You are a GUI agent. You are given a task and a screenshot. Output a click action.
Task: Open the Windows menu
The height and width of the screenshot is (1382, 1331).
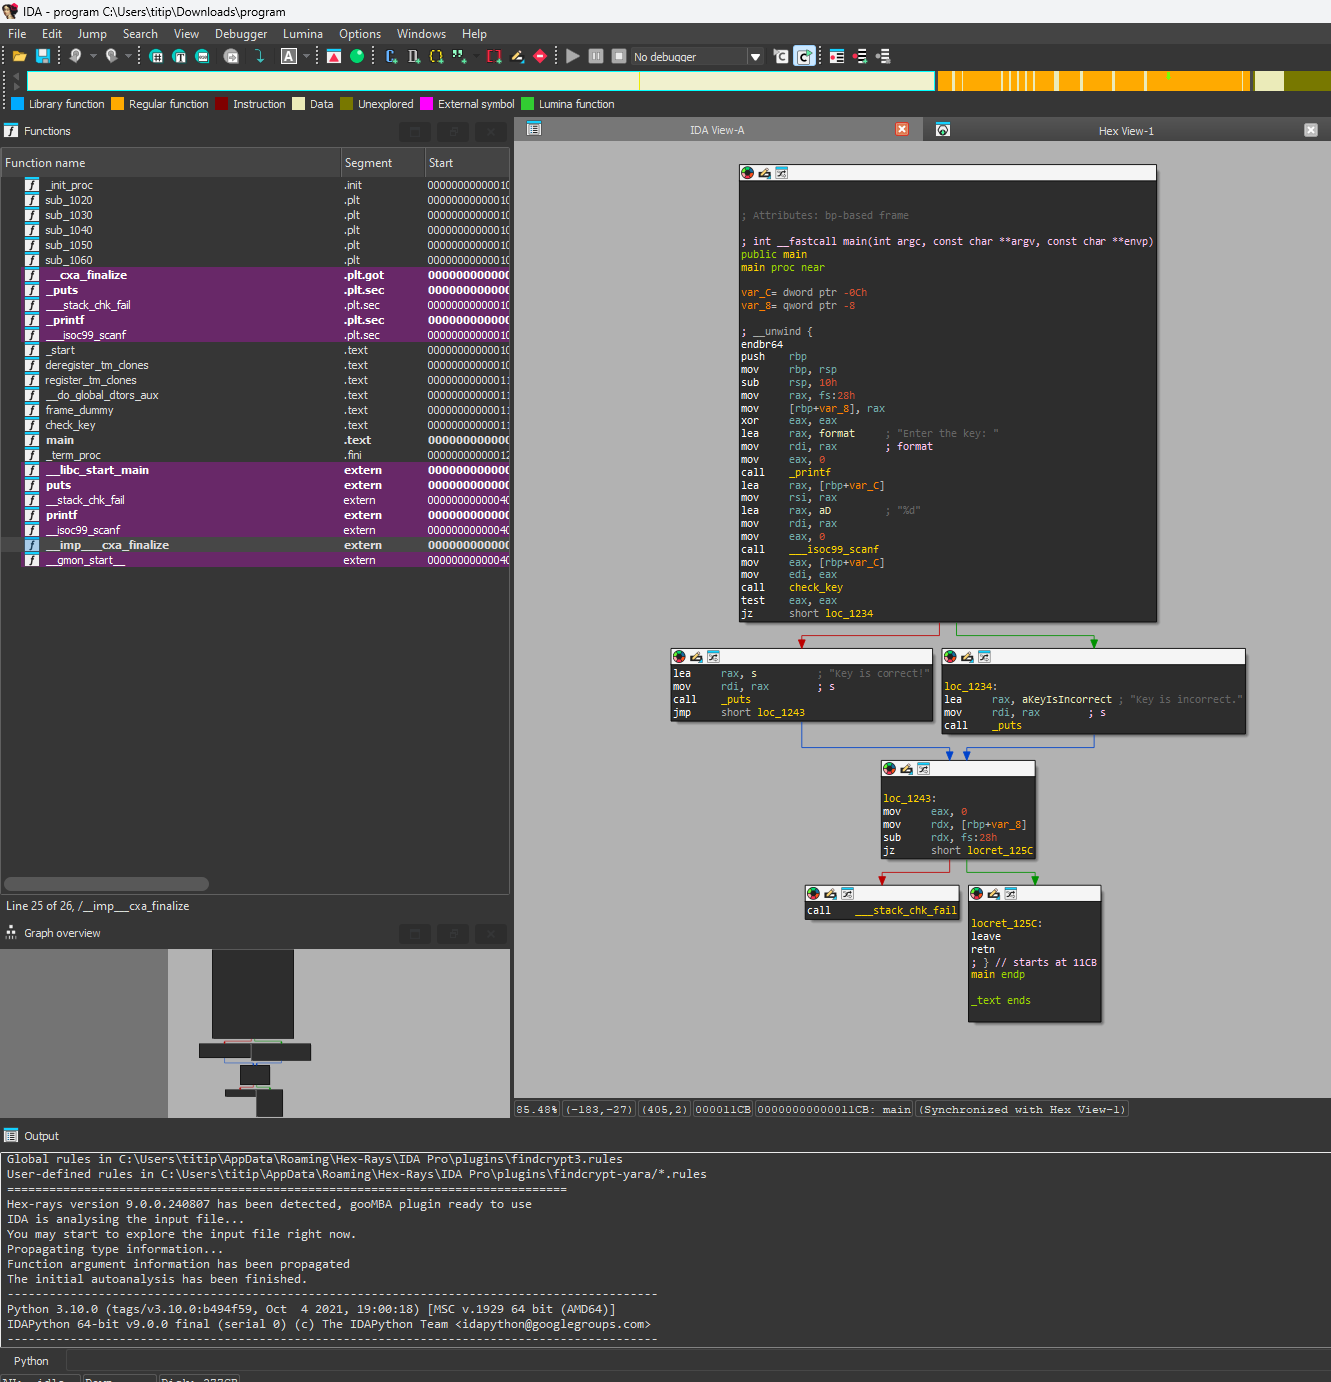pos(421,34)
